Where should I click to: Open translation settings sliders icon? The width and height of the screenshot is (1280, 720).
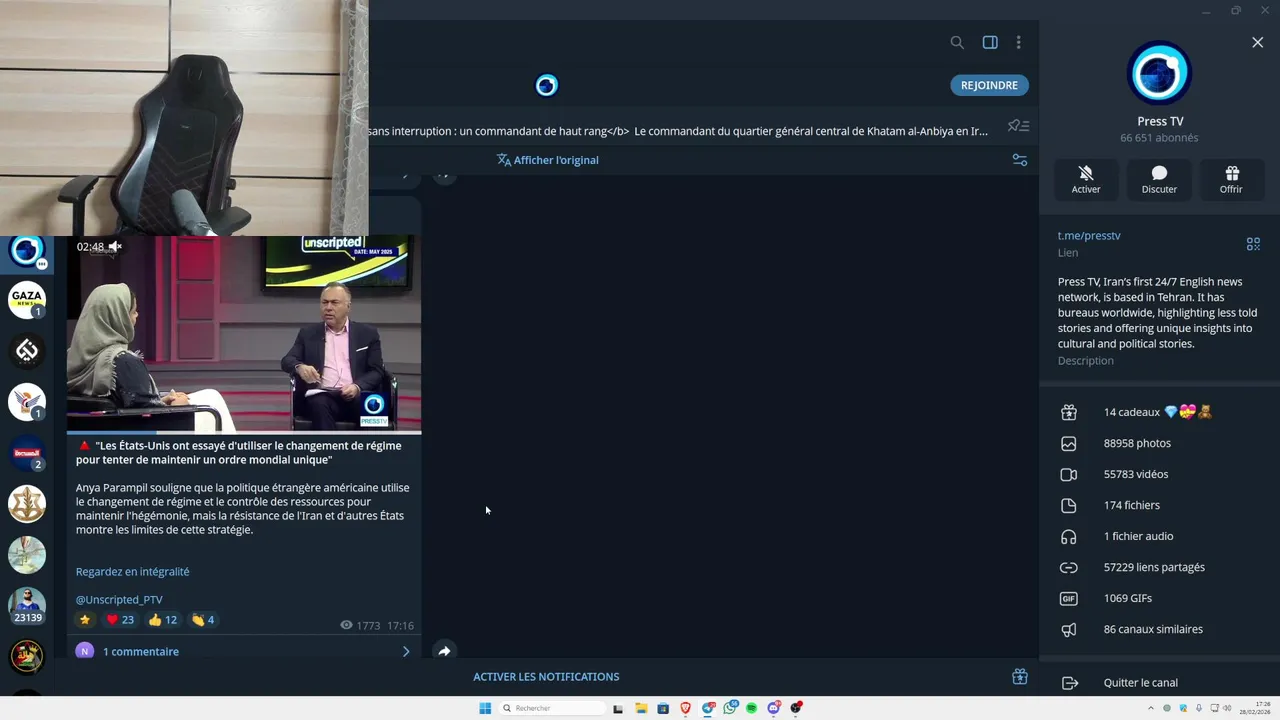pyautogui.click(x=1019, y=160)
